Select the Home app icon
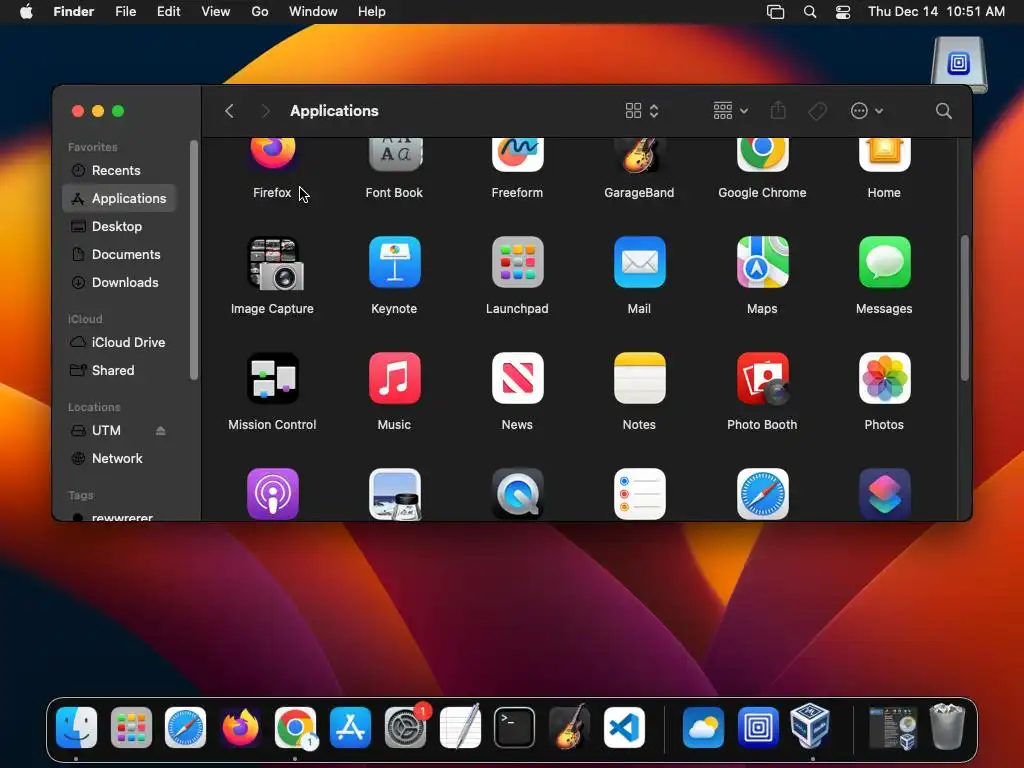Viewport: 1024px width, 768px height. [x=884, y=155]
